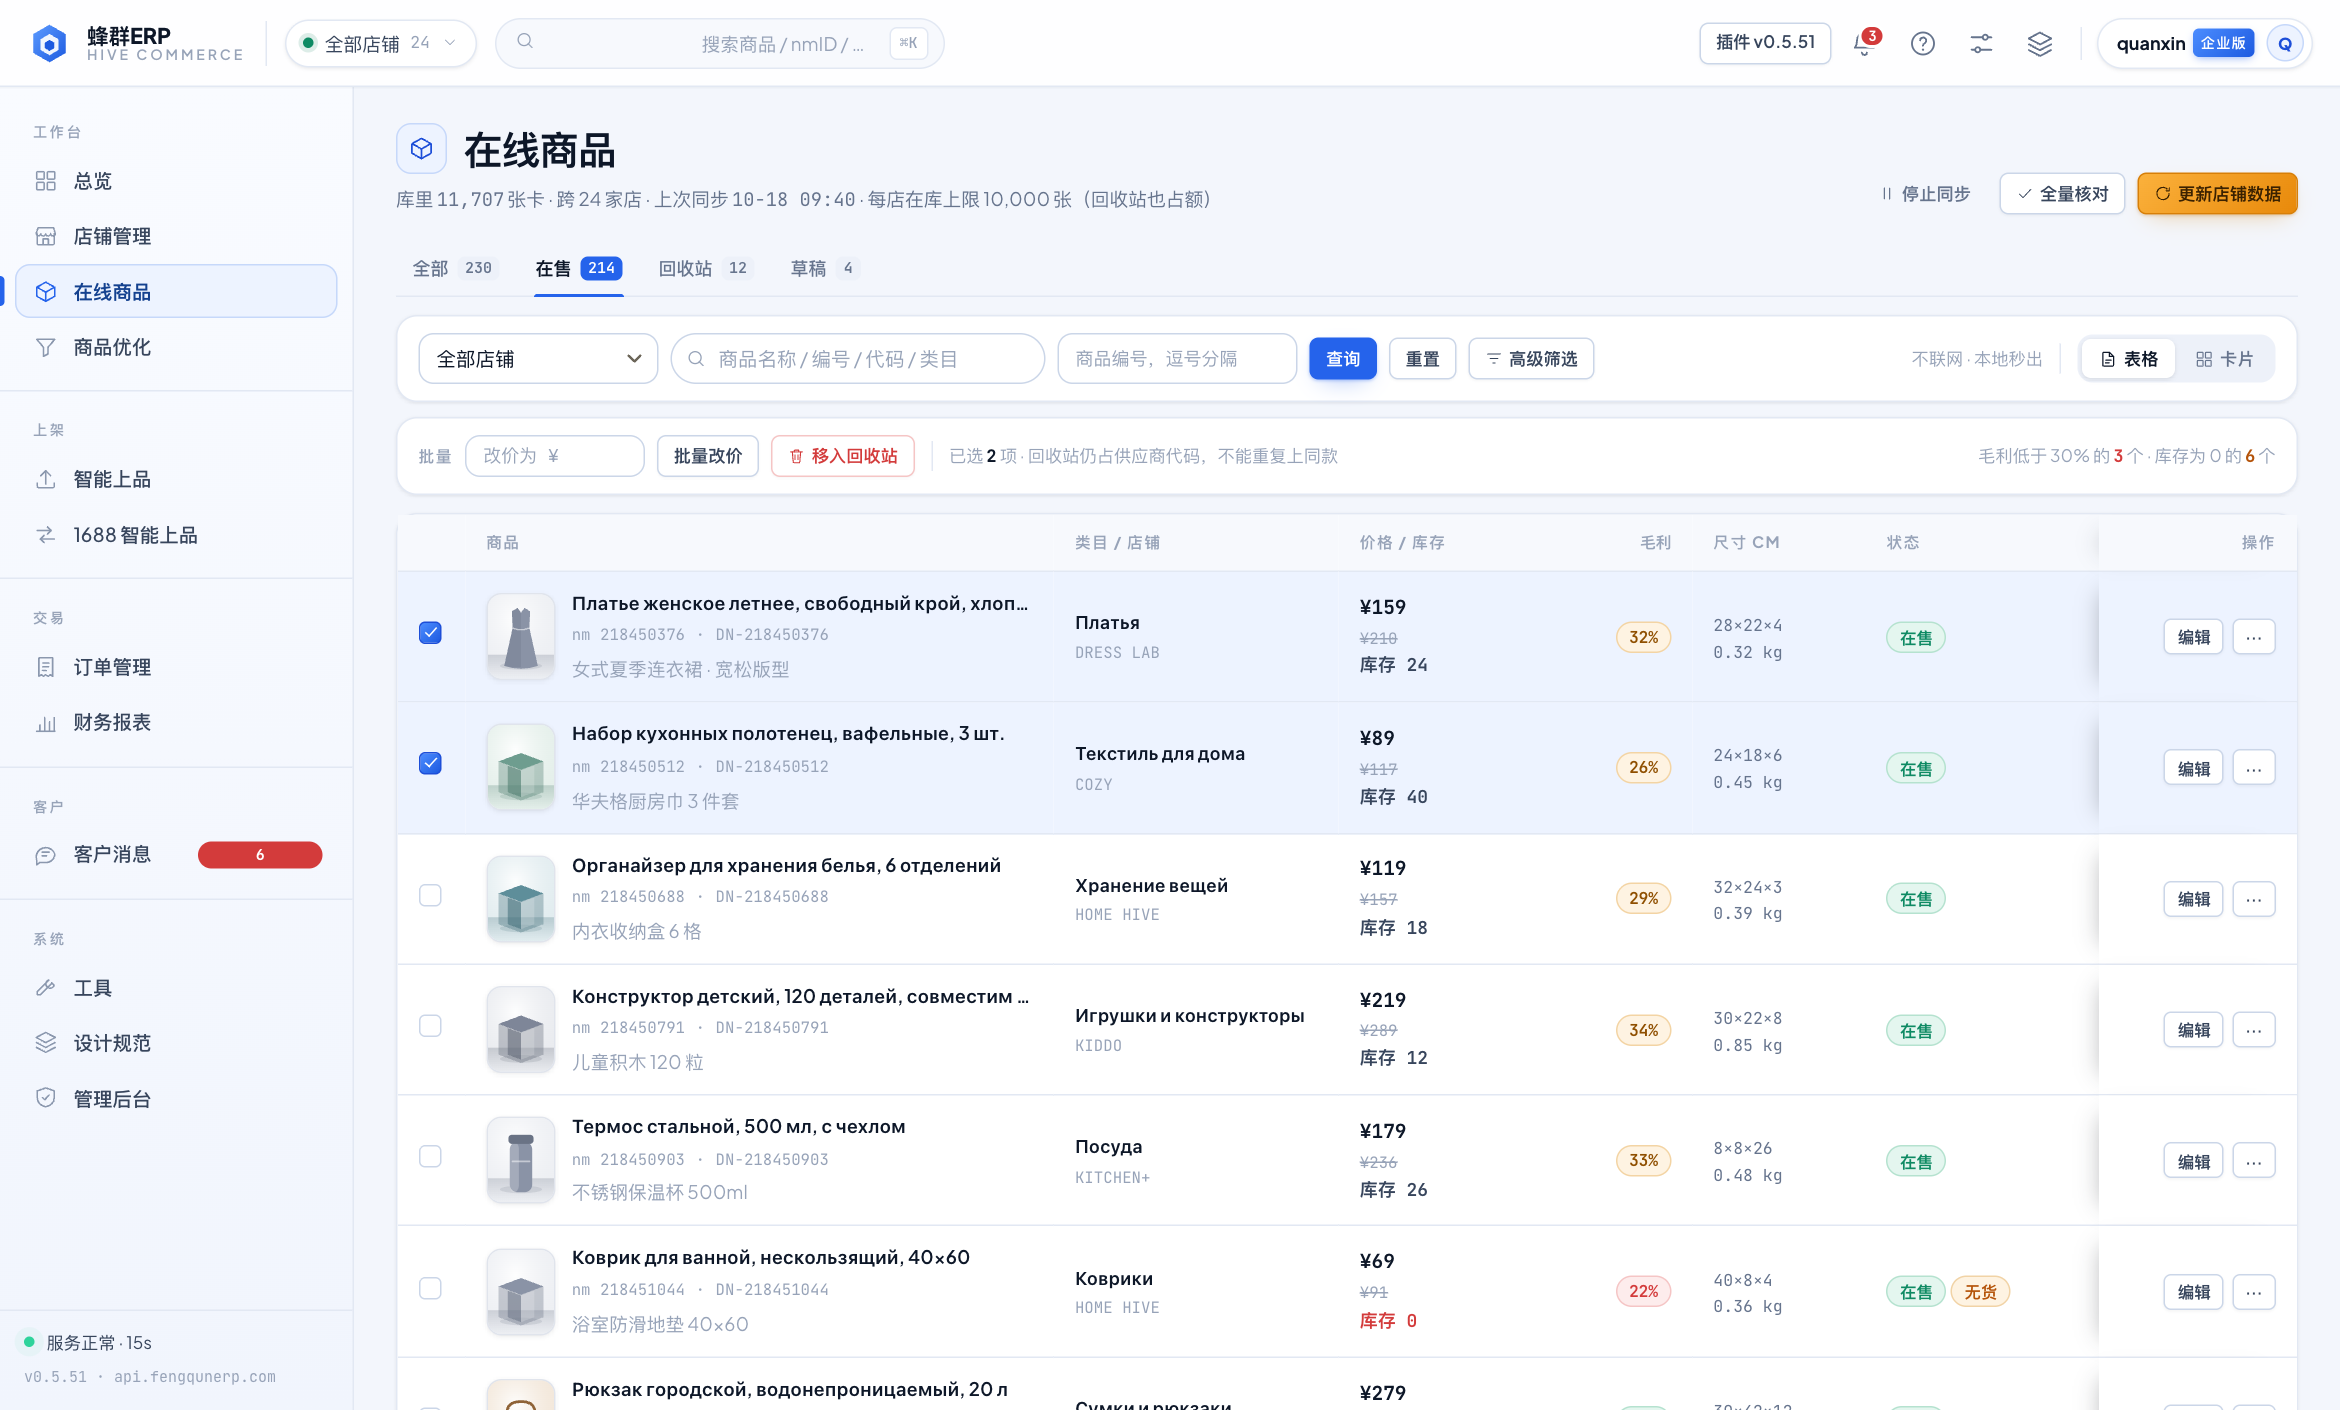Open 客户消息 sidebar item
This screenshot has height=1410, width=2340.
[x=176, y=855]
